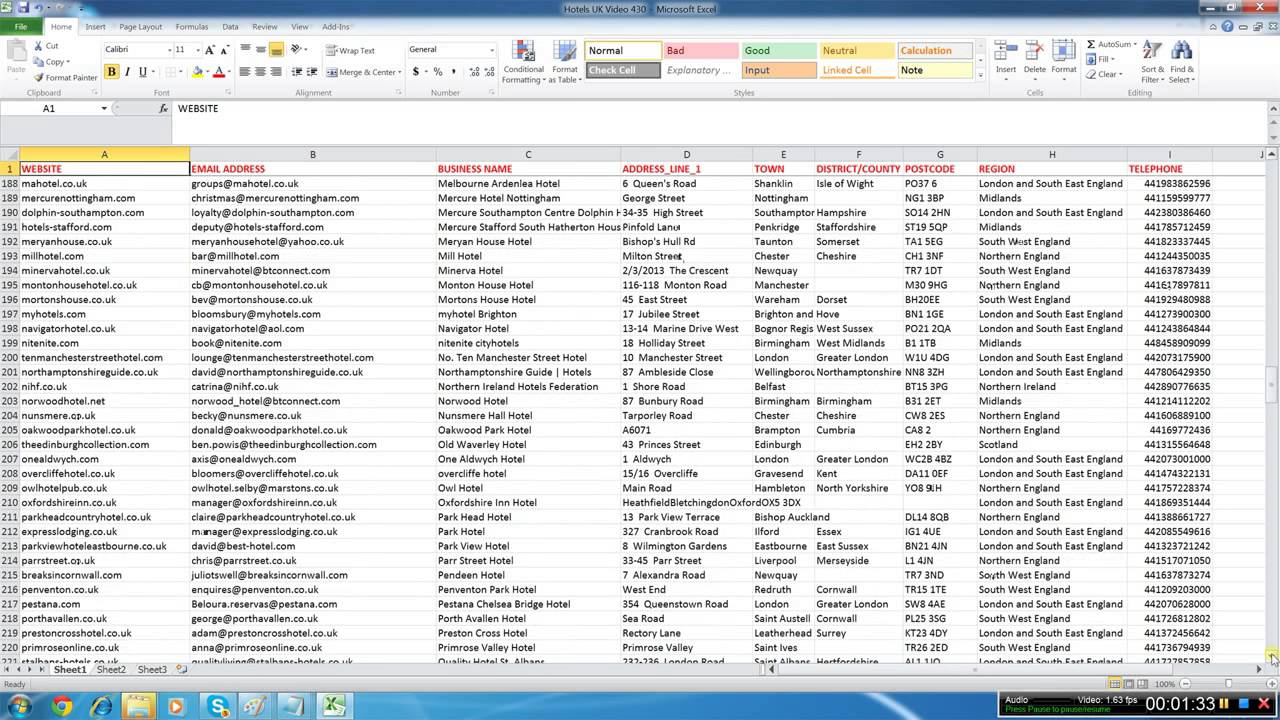Toggle Bold formatting
Screen dimensions: 1280x720
111,72
